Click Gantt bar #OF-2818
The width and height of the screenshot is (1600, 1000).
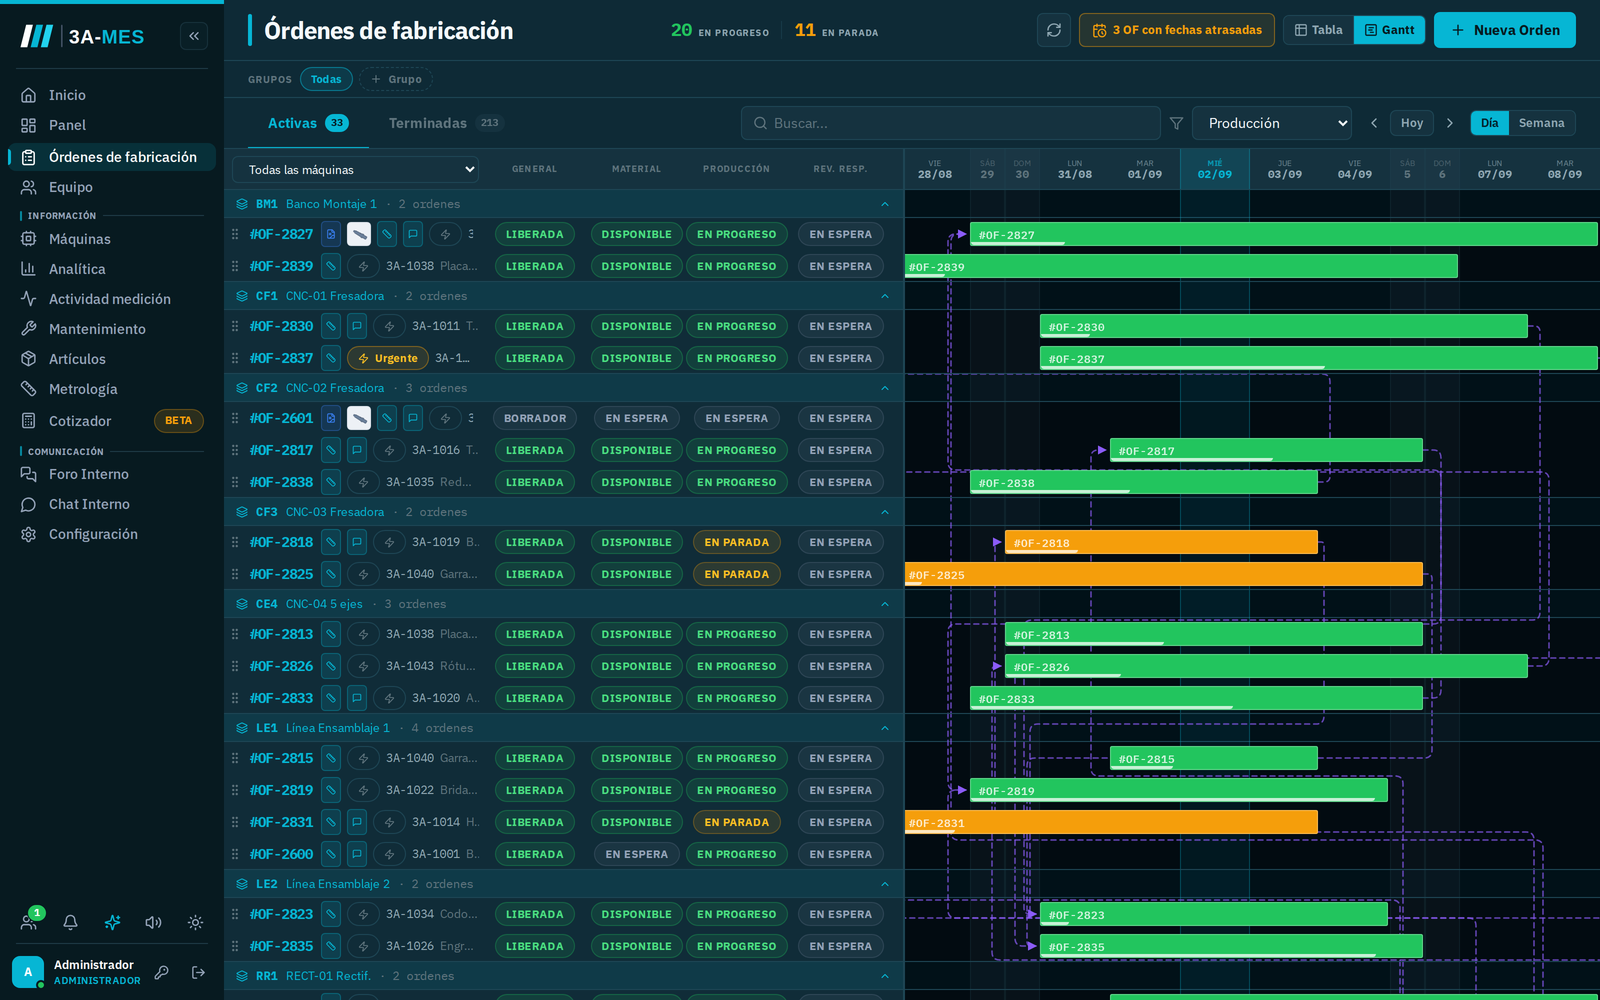click(x=1161, y=542)
